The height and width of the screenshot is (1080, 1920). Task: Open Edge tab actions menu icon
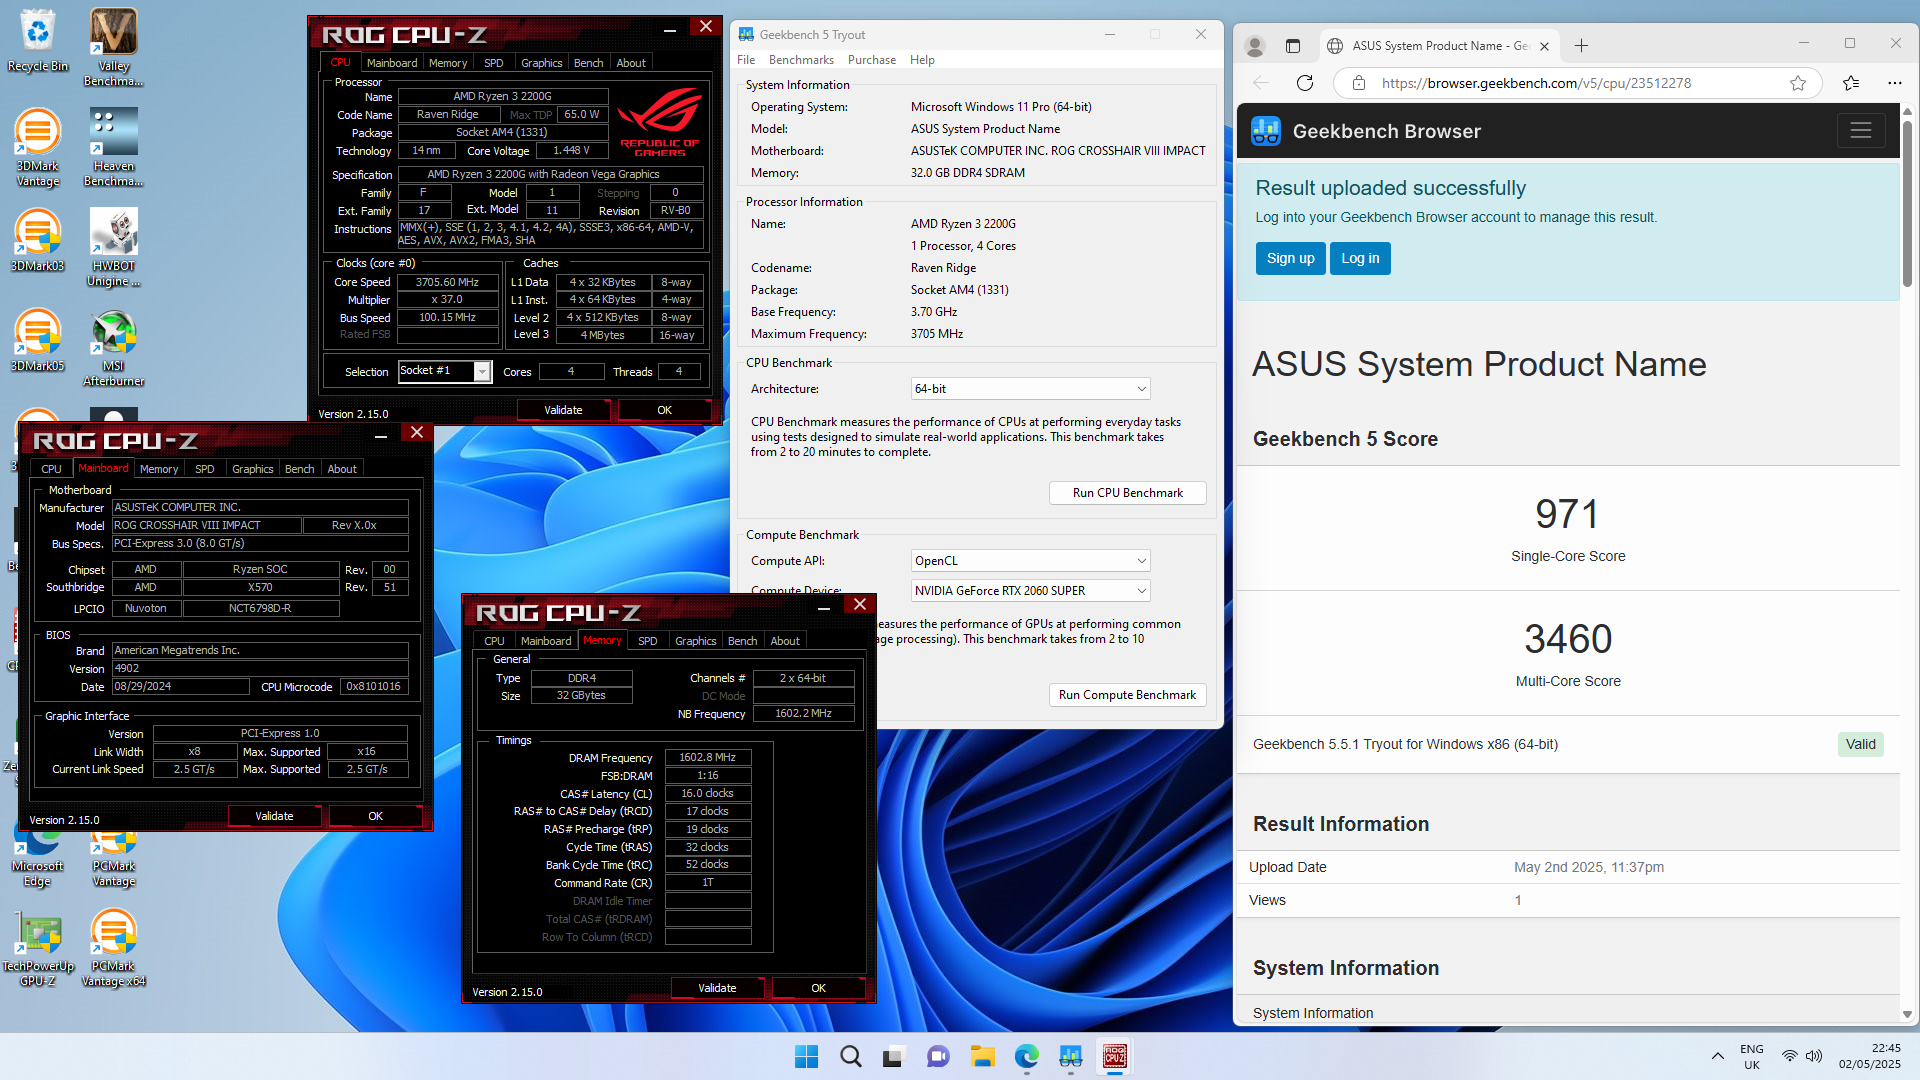(1292, 46)
